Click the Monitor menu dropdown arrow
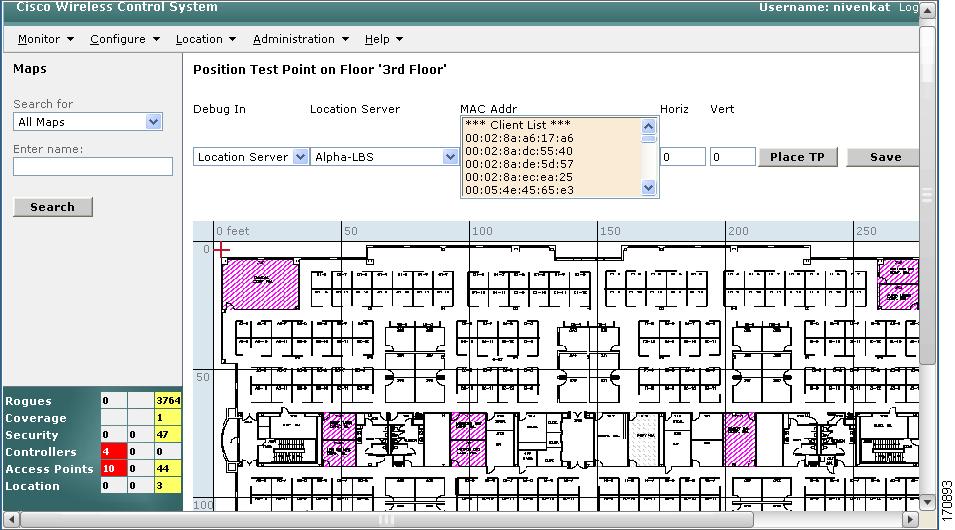 pos(70,39)
